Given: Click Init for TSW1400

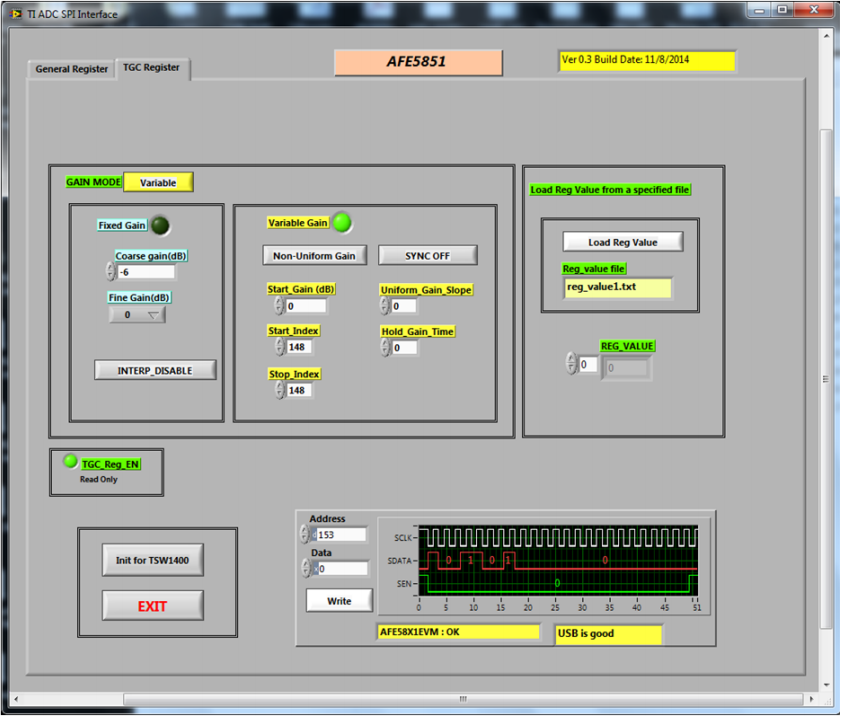Looking at the screenshot, I should [151, 559].
